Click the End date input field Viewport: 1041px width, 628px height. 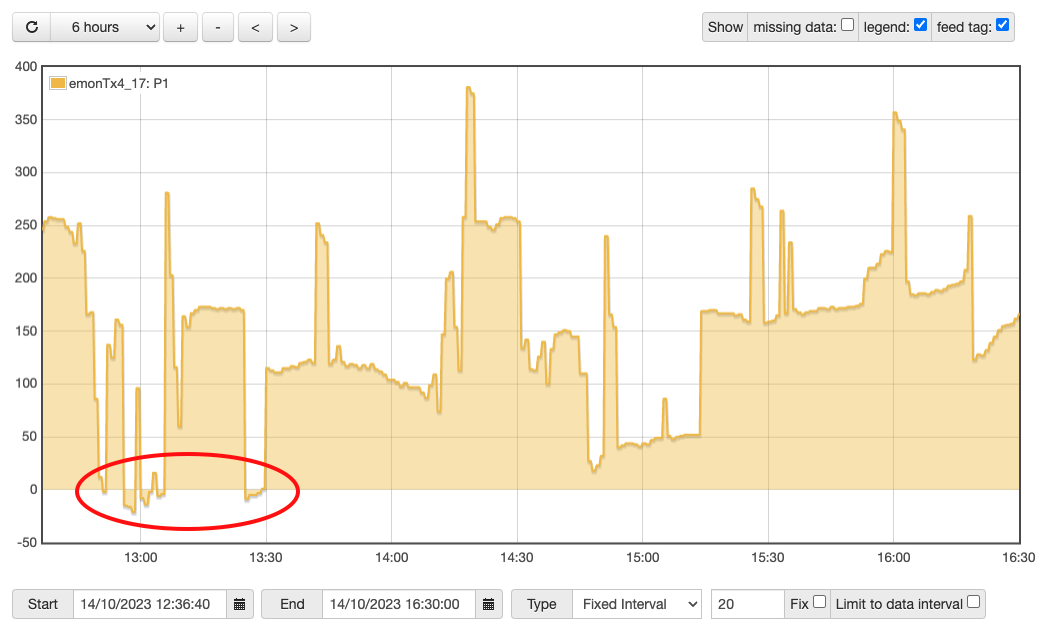(x=399, y=604)
